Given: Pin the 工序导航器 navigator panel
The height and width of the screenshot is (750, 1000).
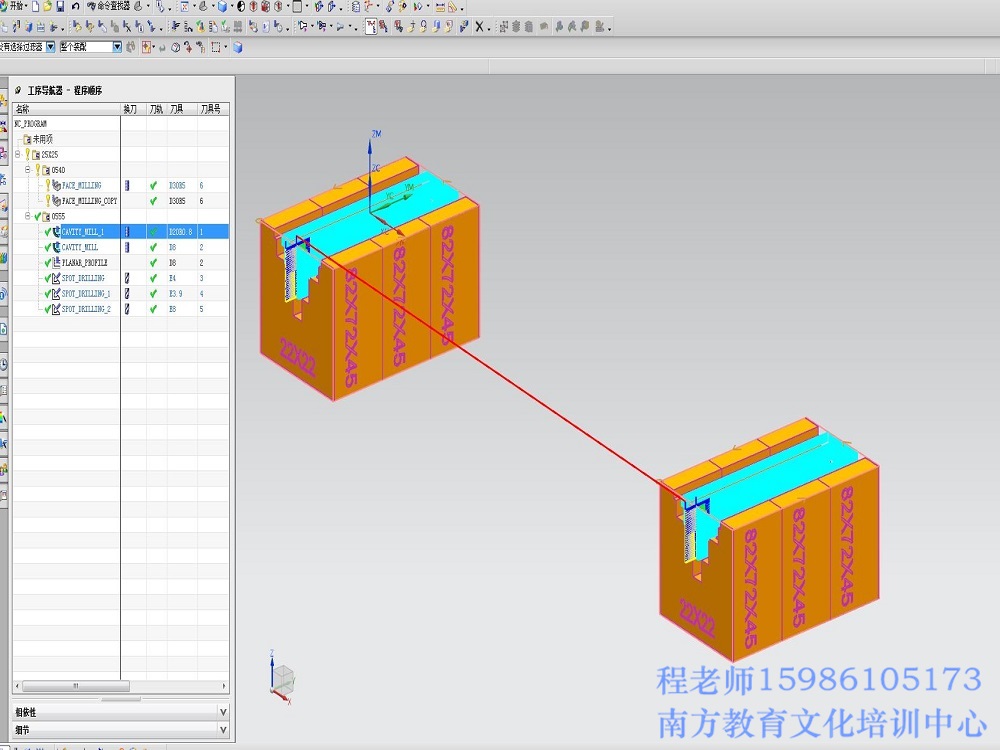Looking at the screenshot, I should coord(18,91).
